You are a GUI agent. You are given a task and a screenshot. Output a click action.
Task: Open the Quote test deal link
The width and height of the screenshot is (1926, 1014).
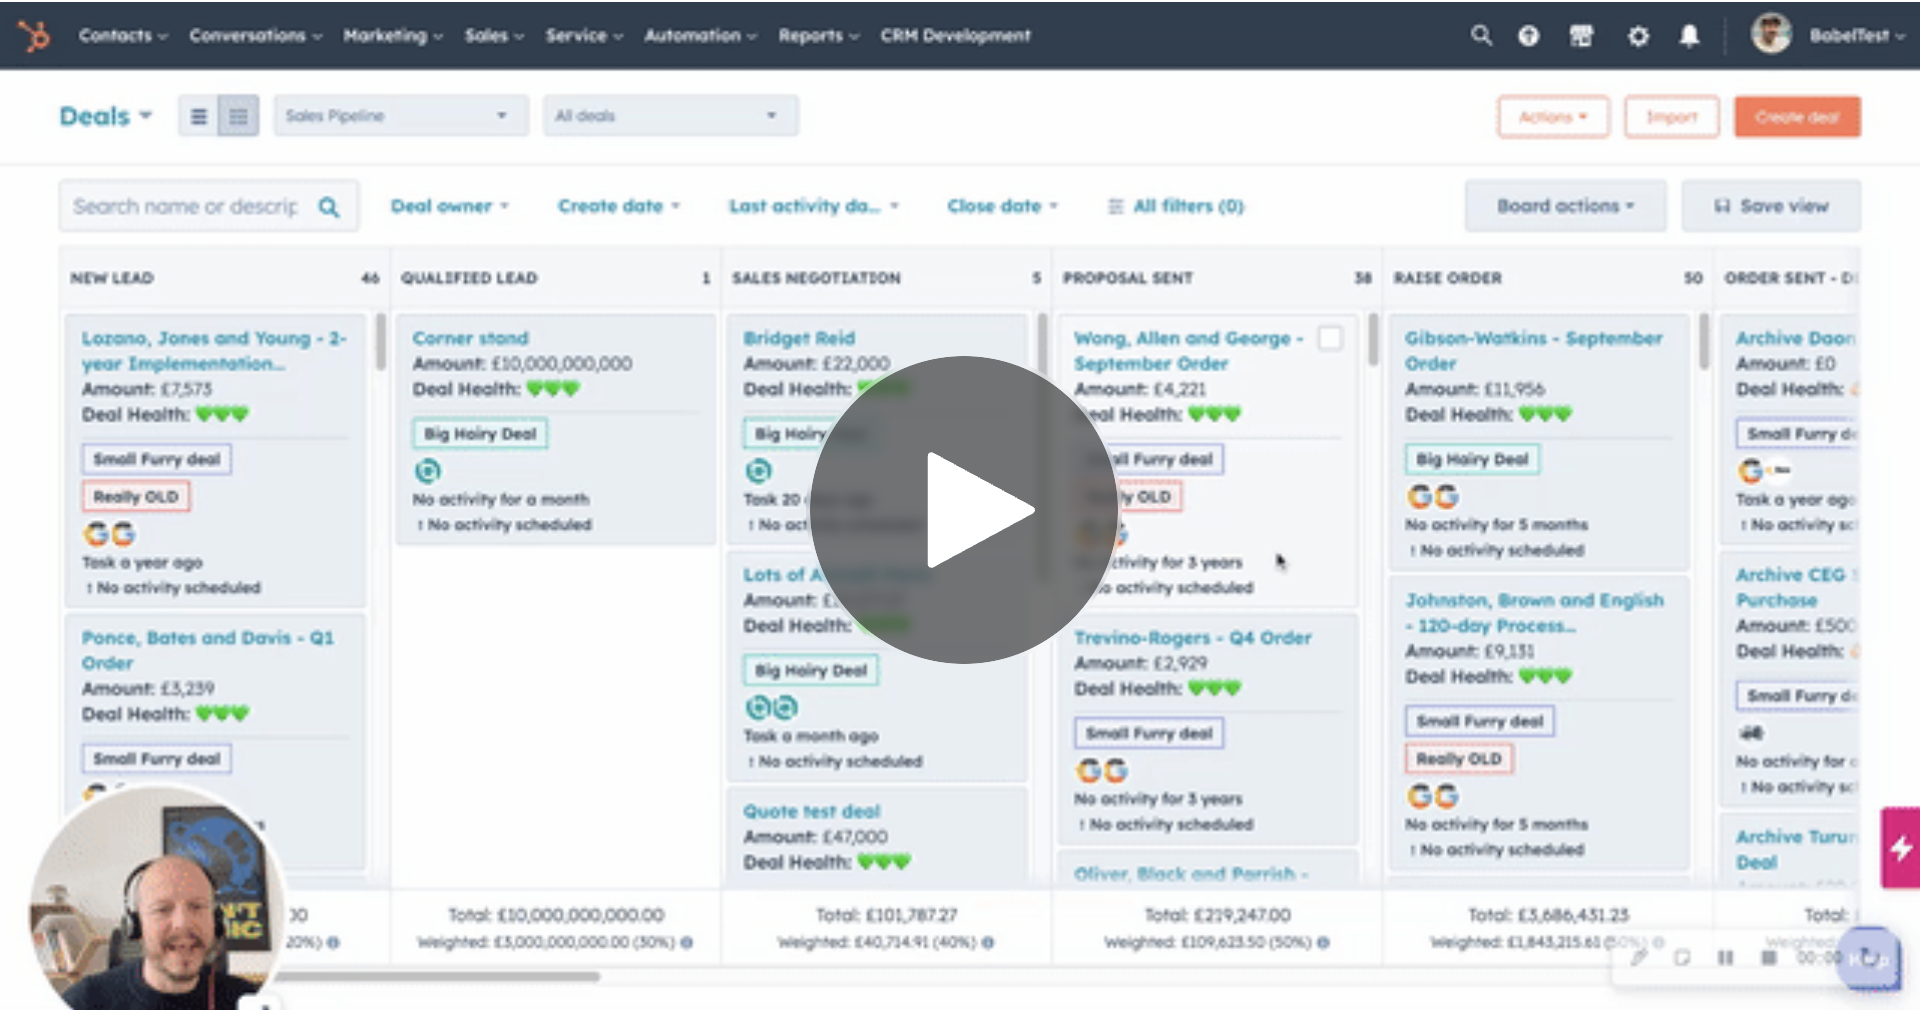tap(814, 813)
